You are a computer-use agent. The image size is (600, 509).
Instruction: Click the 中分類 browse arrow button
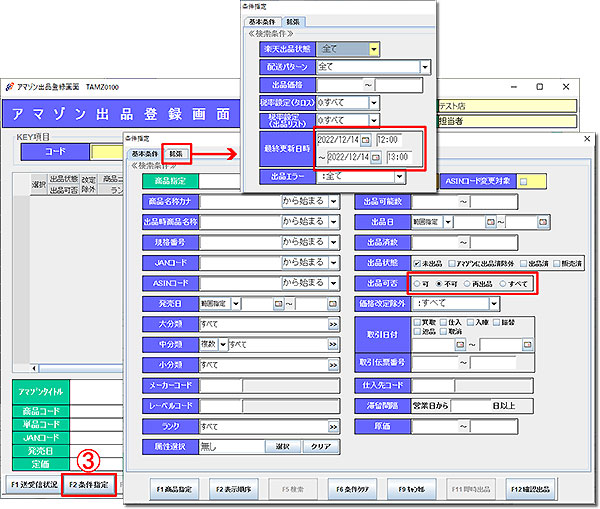tap(332, 344)
